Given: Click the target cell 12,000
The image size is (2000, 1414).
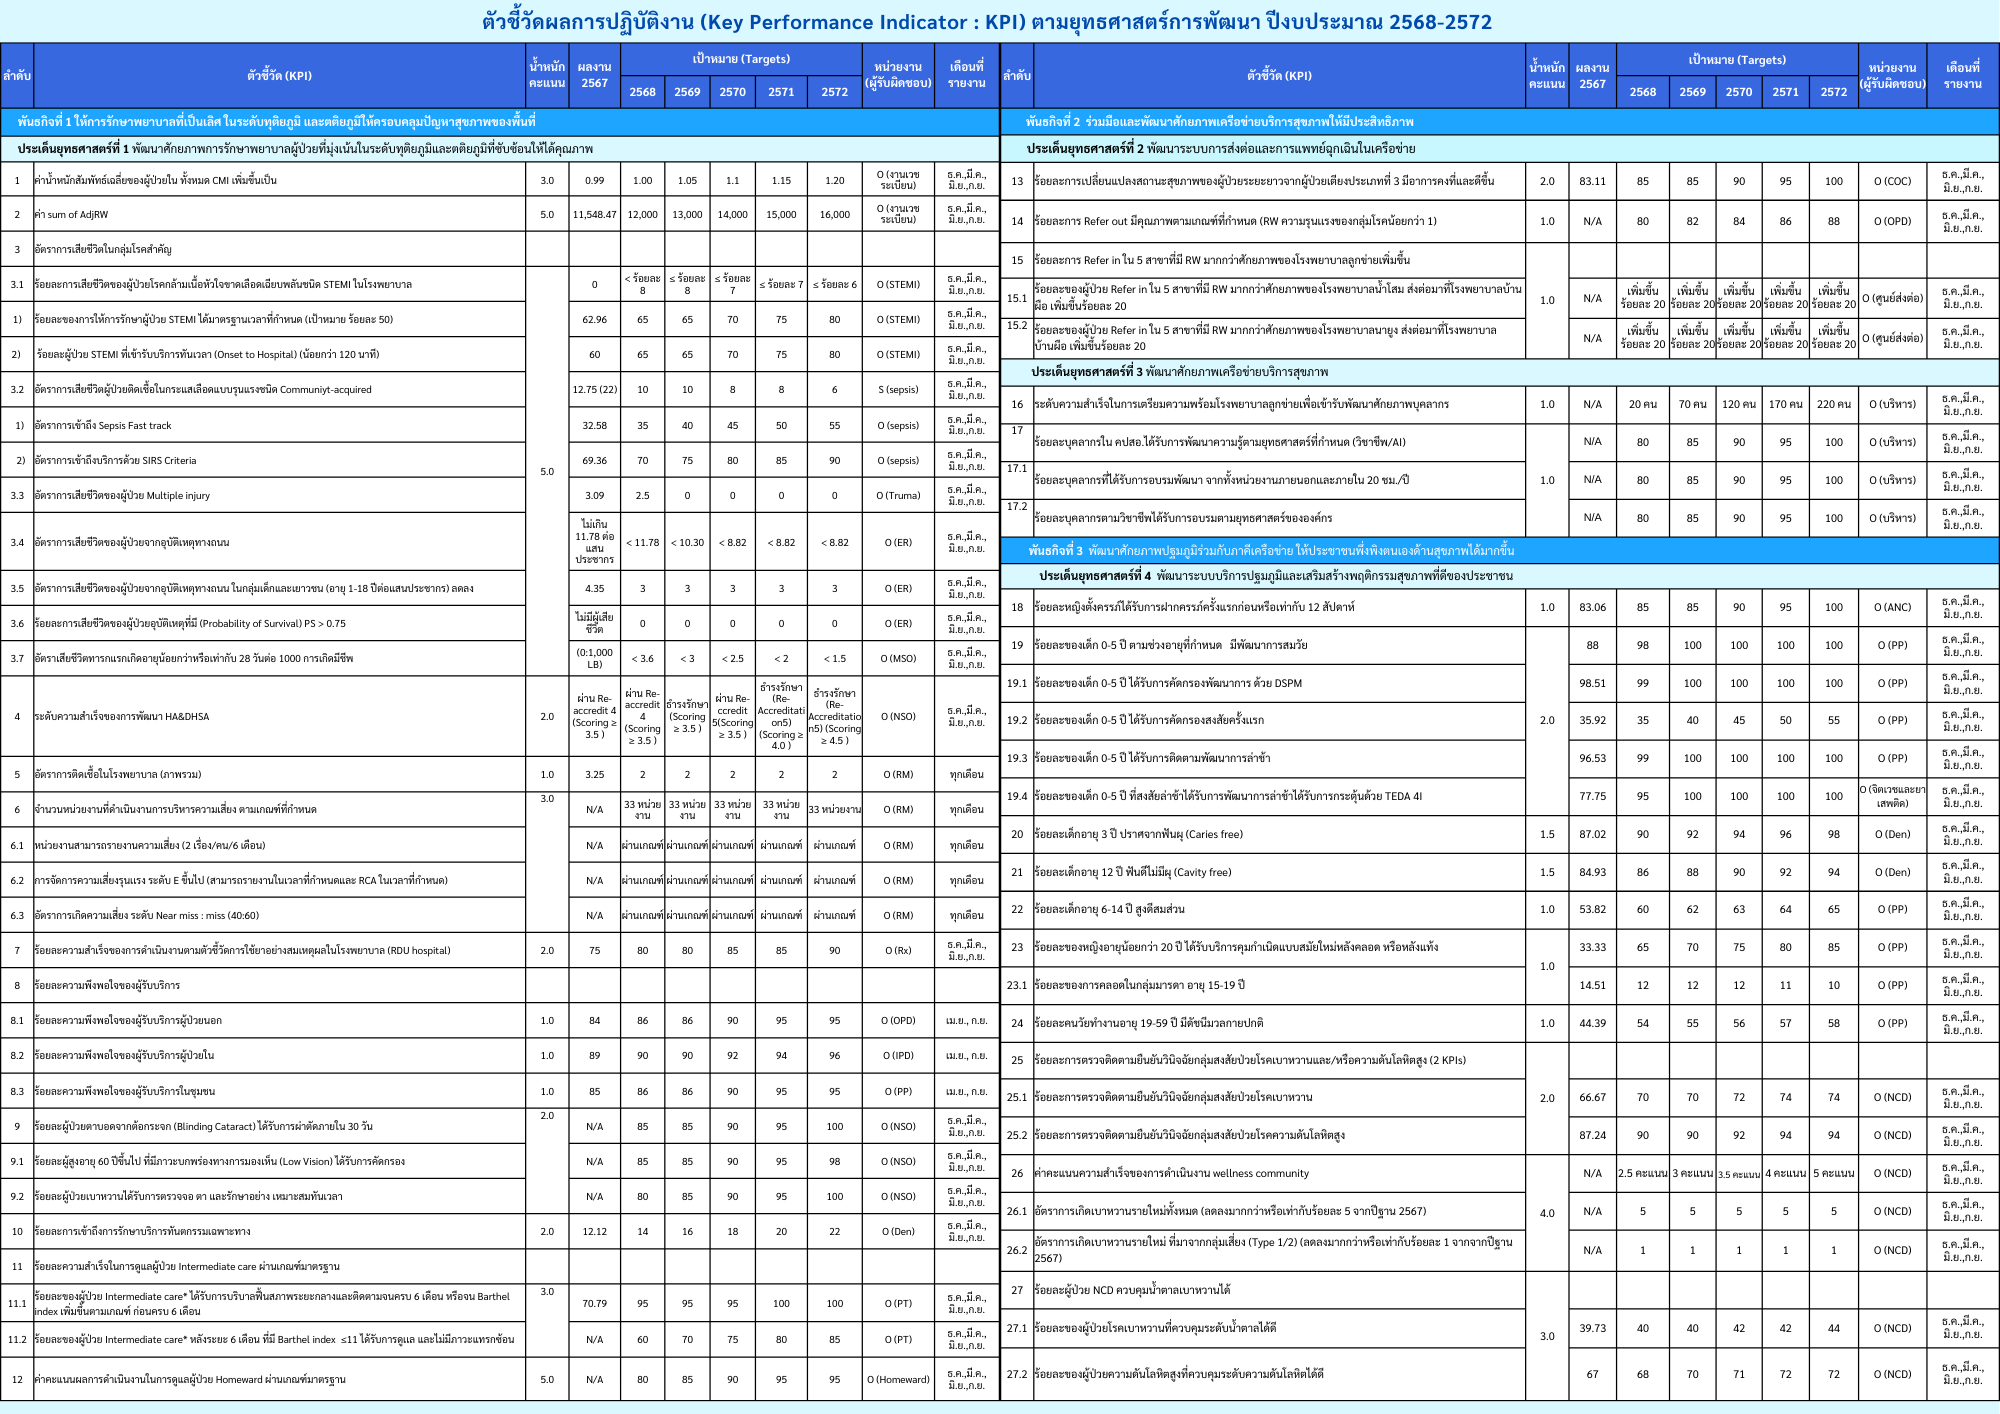Looking at the screenshot, I should coord(642,215).
